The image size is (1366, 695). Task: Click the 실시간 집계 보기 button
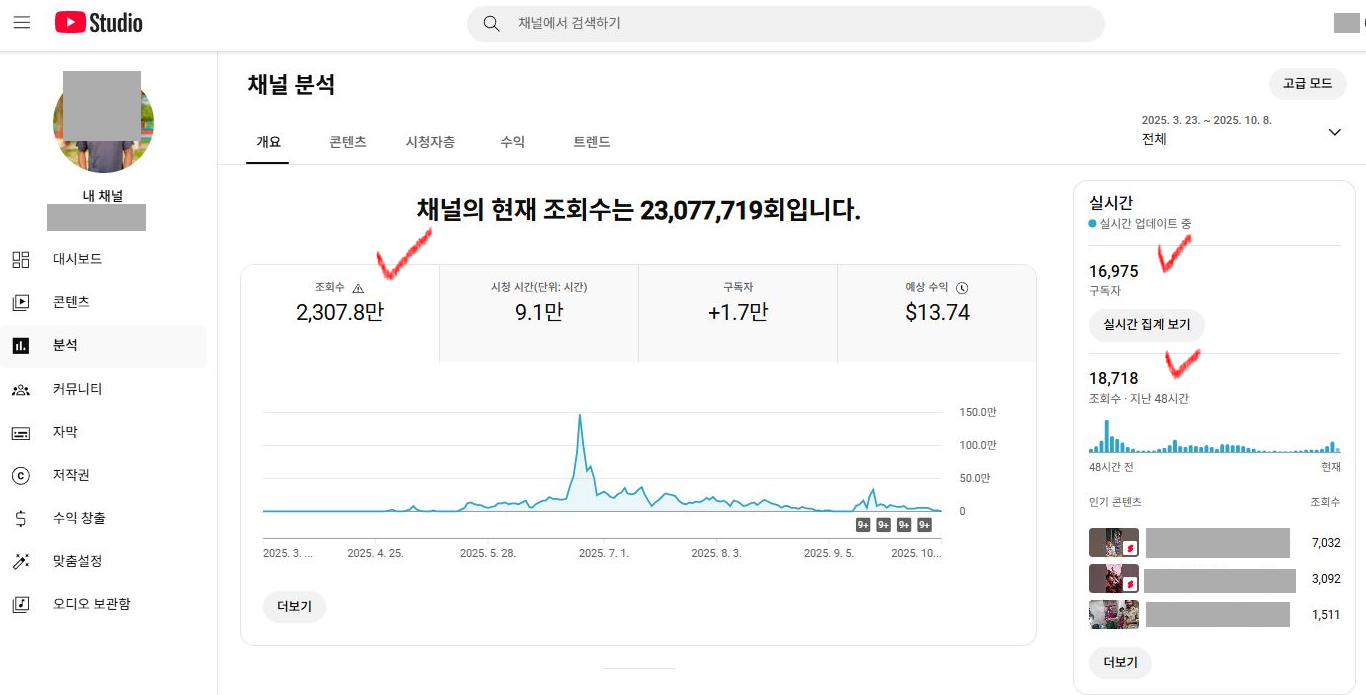pyautogui.click(x=1146, y=324)
